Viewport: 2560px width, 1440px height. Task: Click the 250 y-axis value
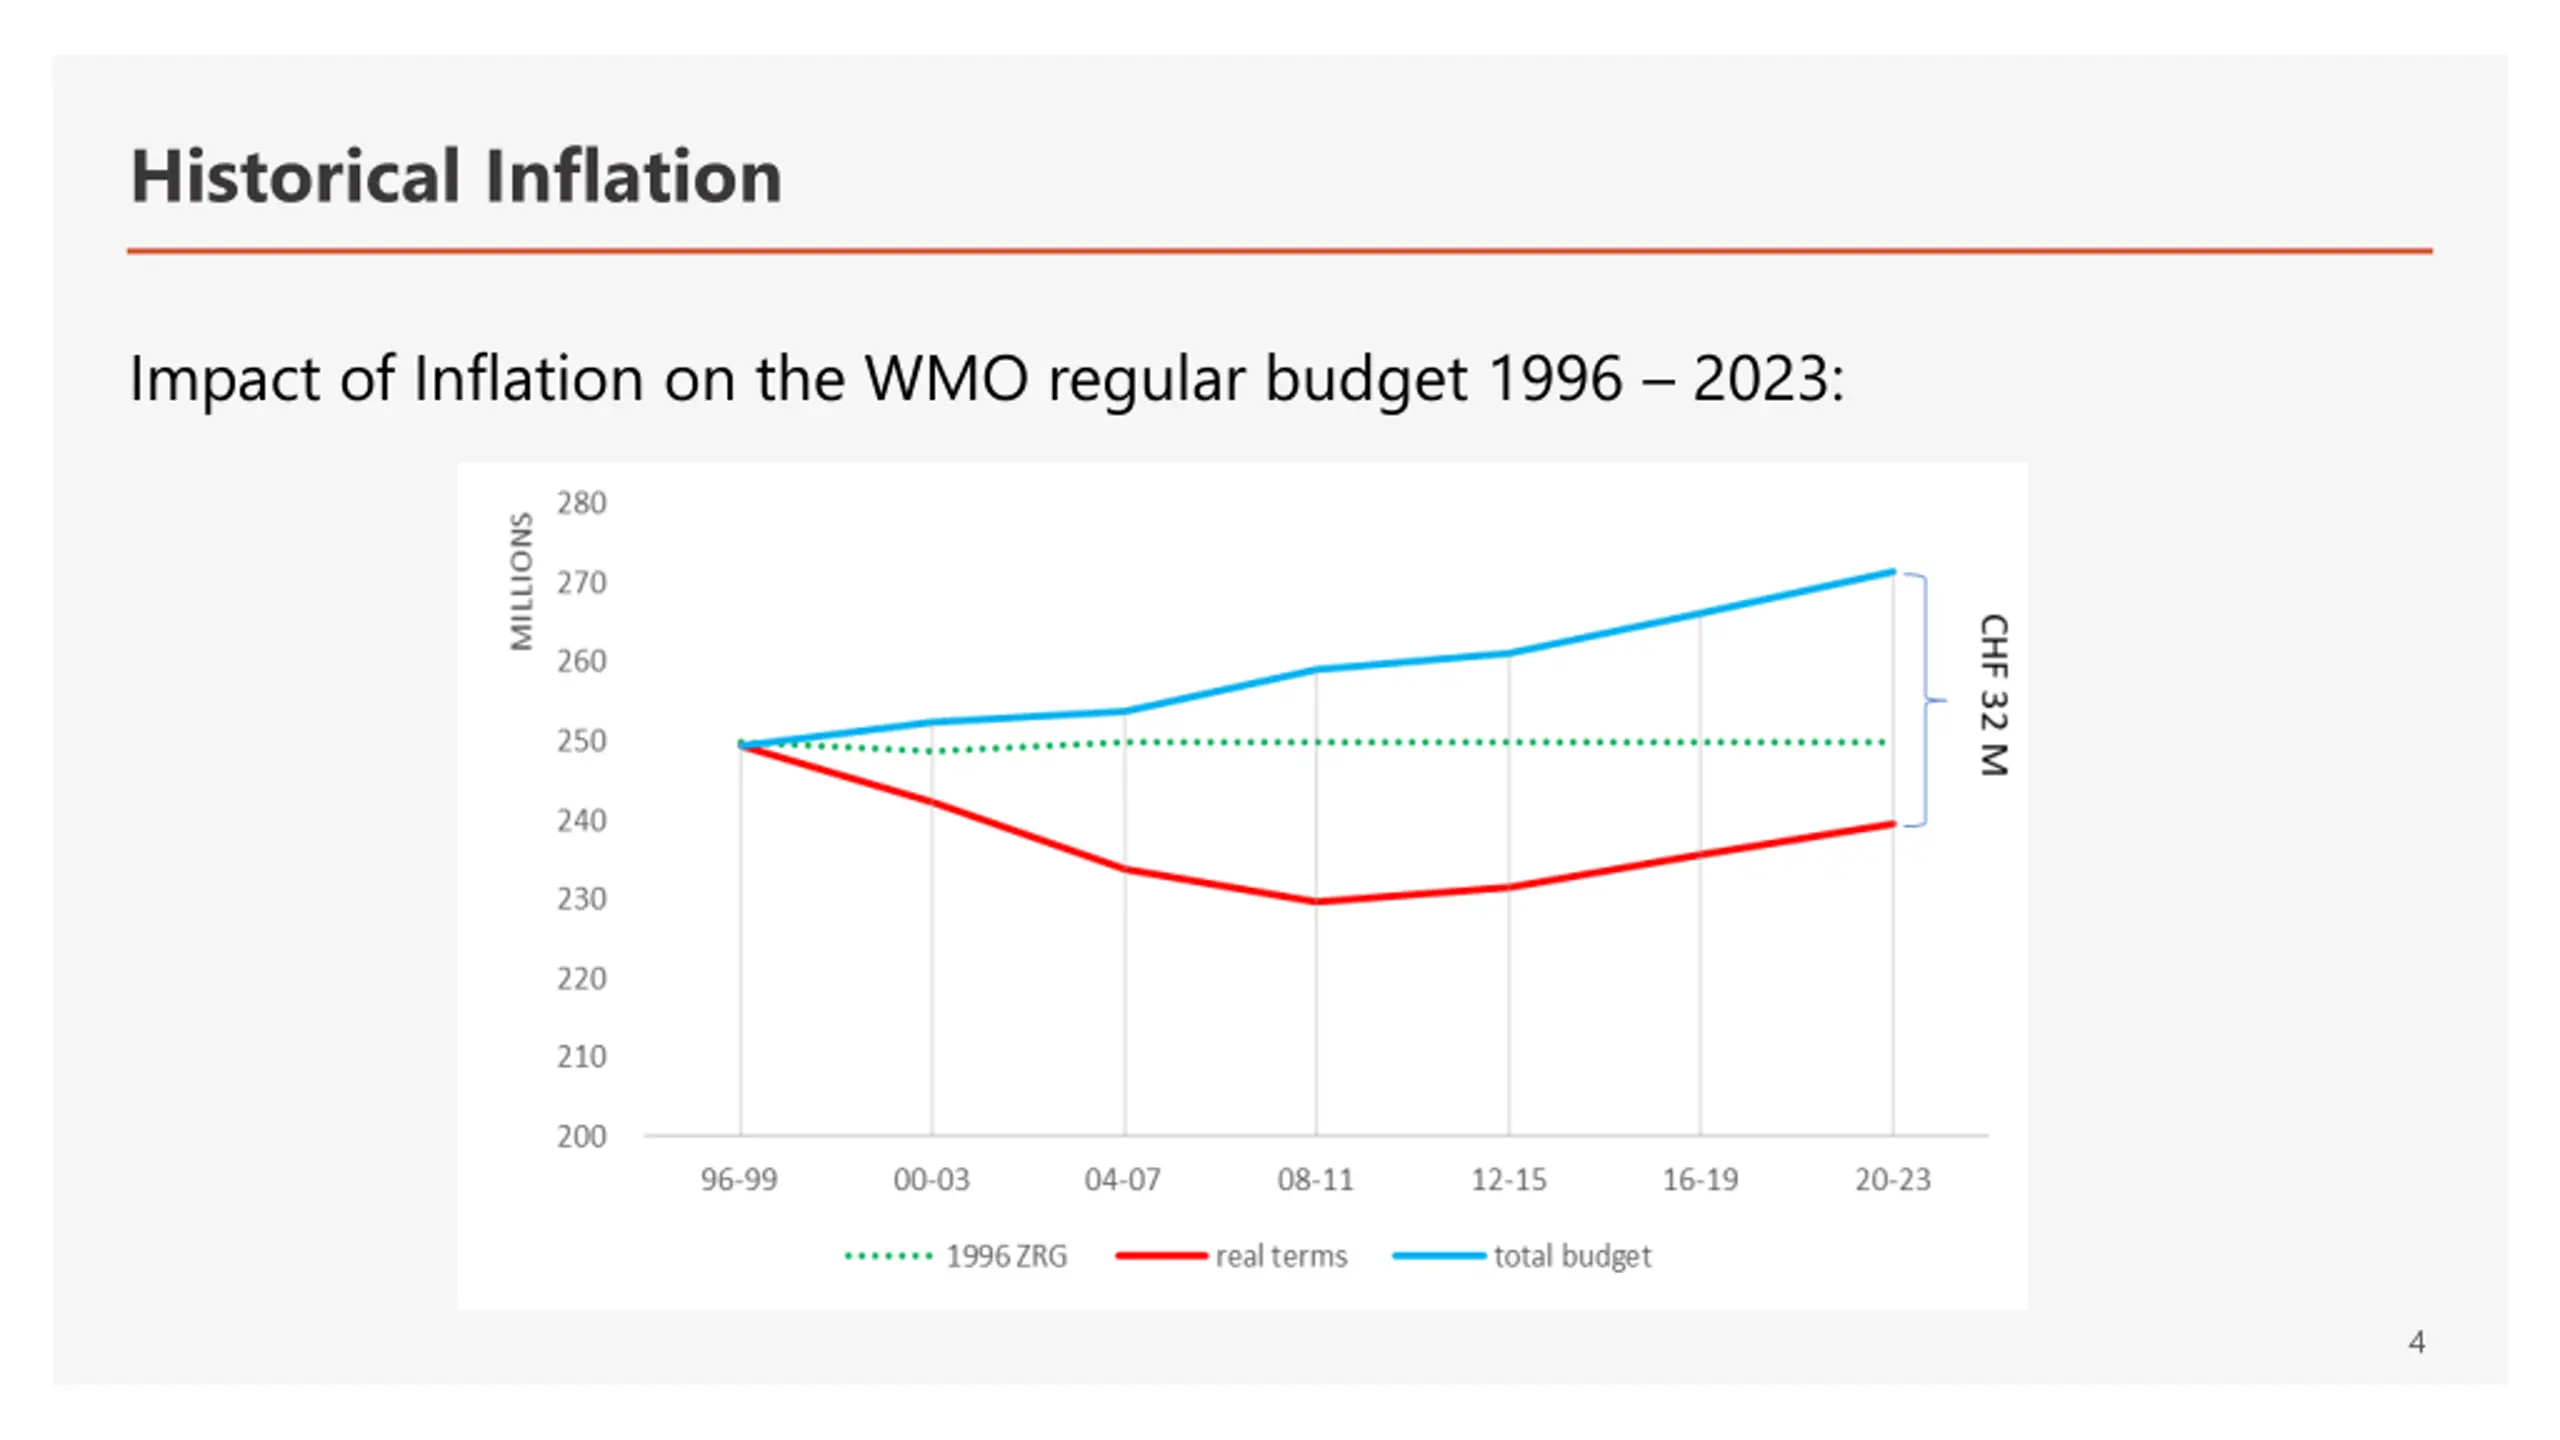(x=582, y=741)
